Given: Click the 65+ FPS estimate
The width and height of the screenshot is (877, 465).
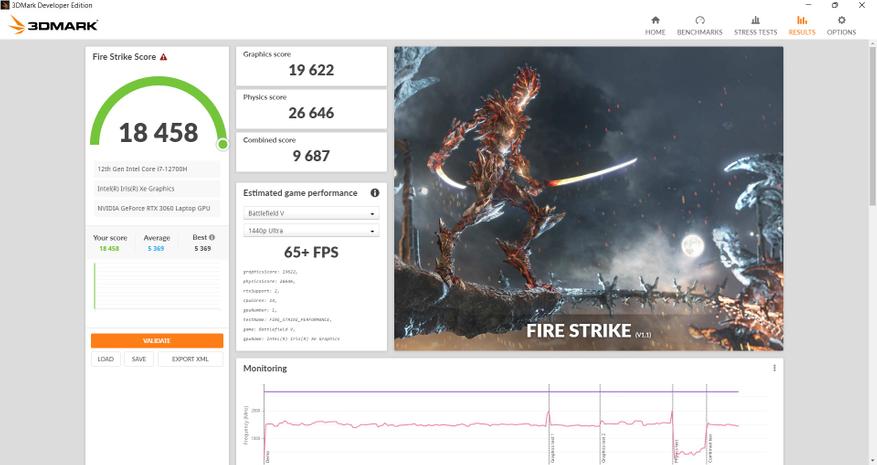Looking at the screenshot, I should [x=311, y=252].
